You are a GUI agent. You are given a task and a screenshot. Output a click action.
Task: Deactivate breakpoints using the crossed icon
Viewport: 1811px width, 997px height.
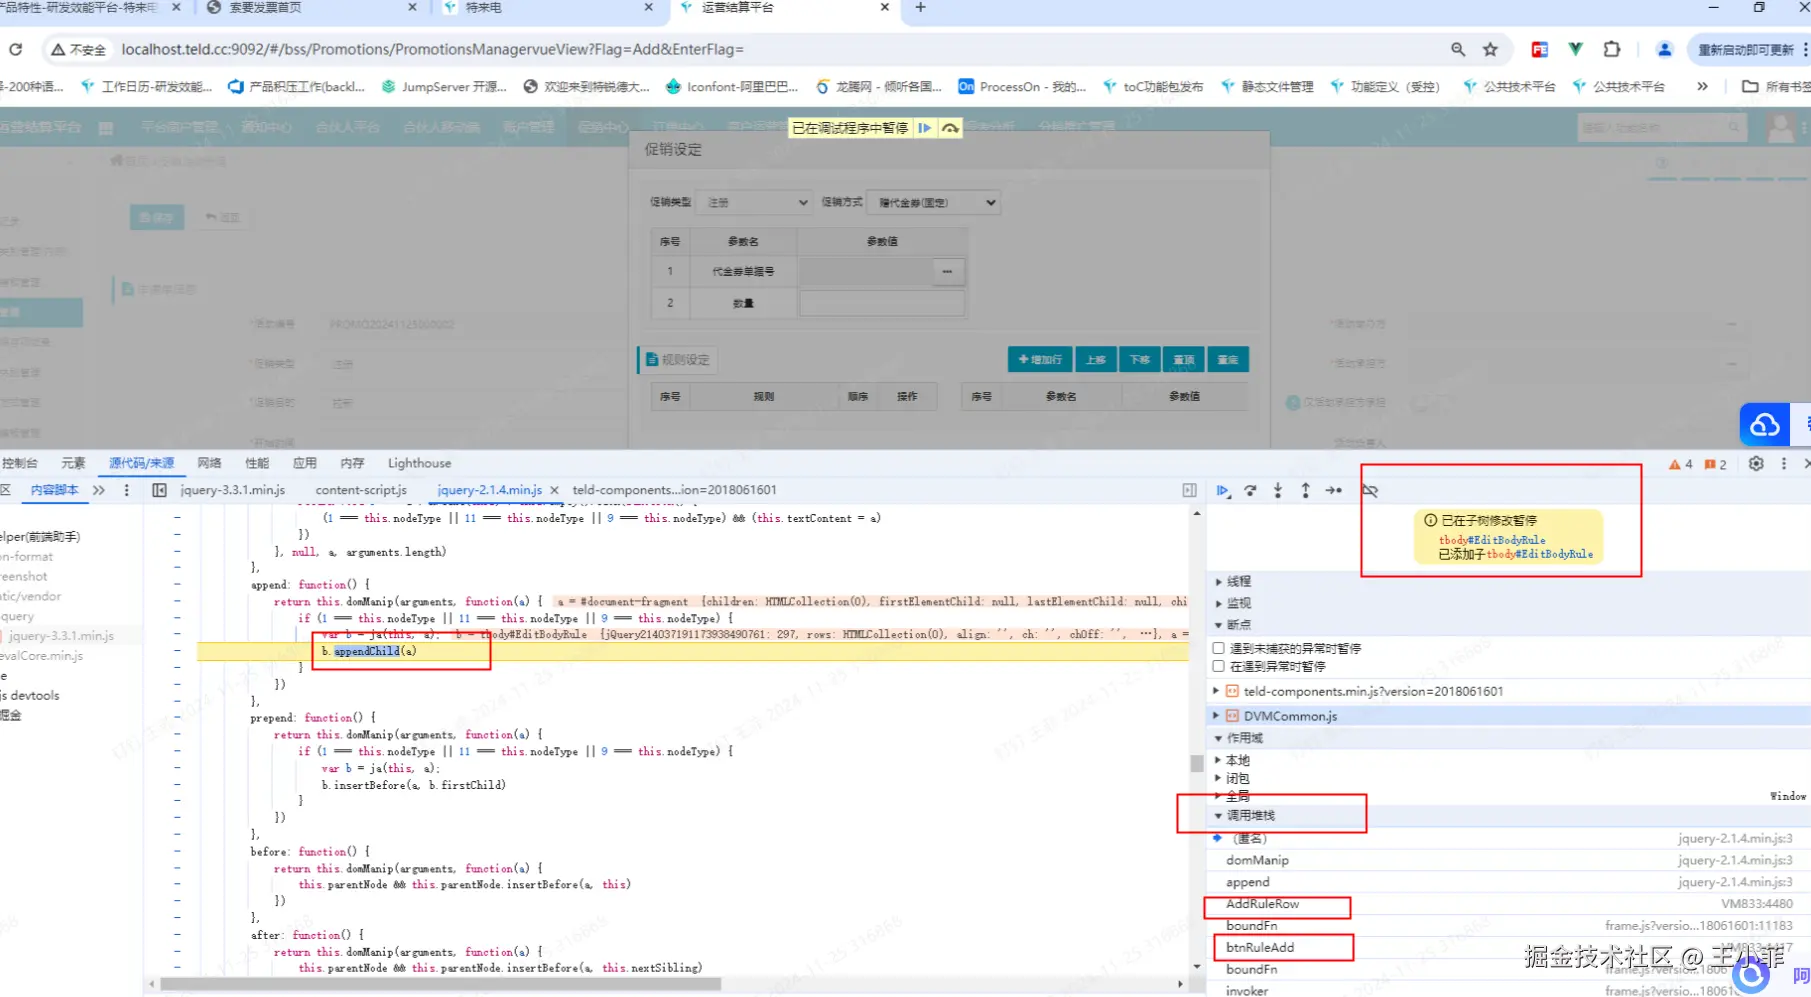pyautogui.click(x=1370, y=491)
